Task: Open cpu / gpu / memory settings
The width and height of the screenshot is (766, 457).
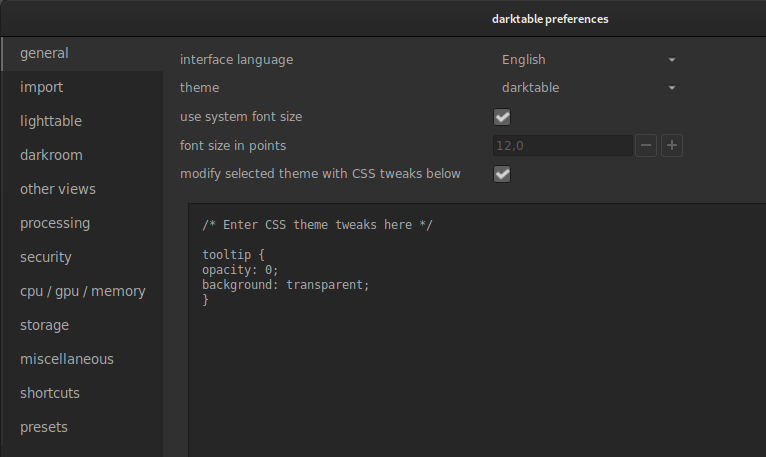Action: point(83,291)
